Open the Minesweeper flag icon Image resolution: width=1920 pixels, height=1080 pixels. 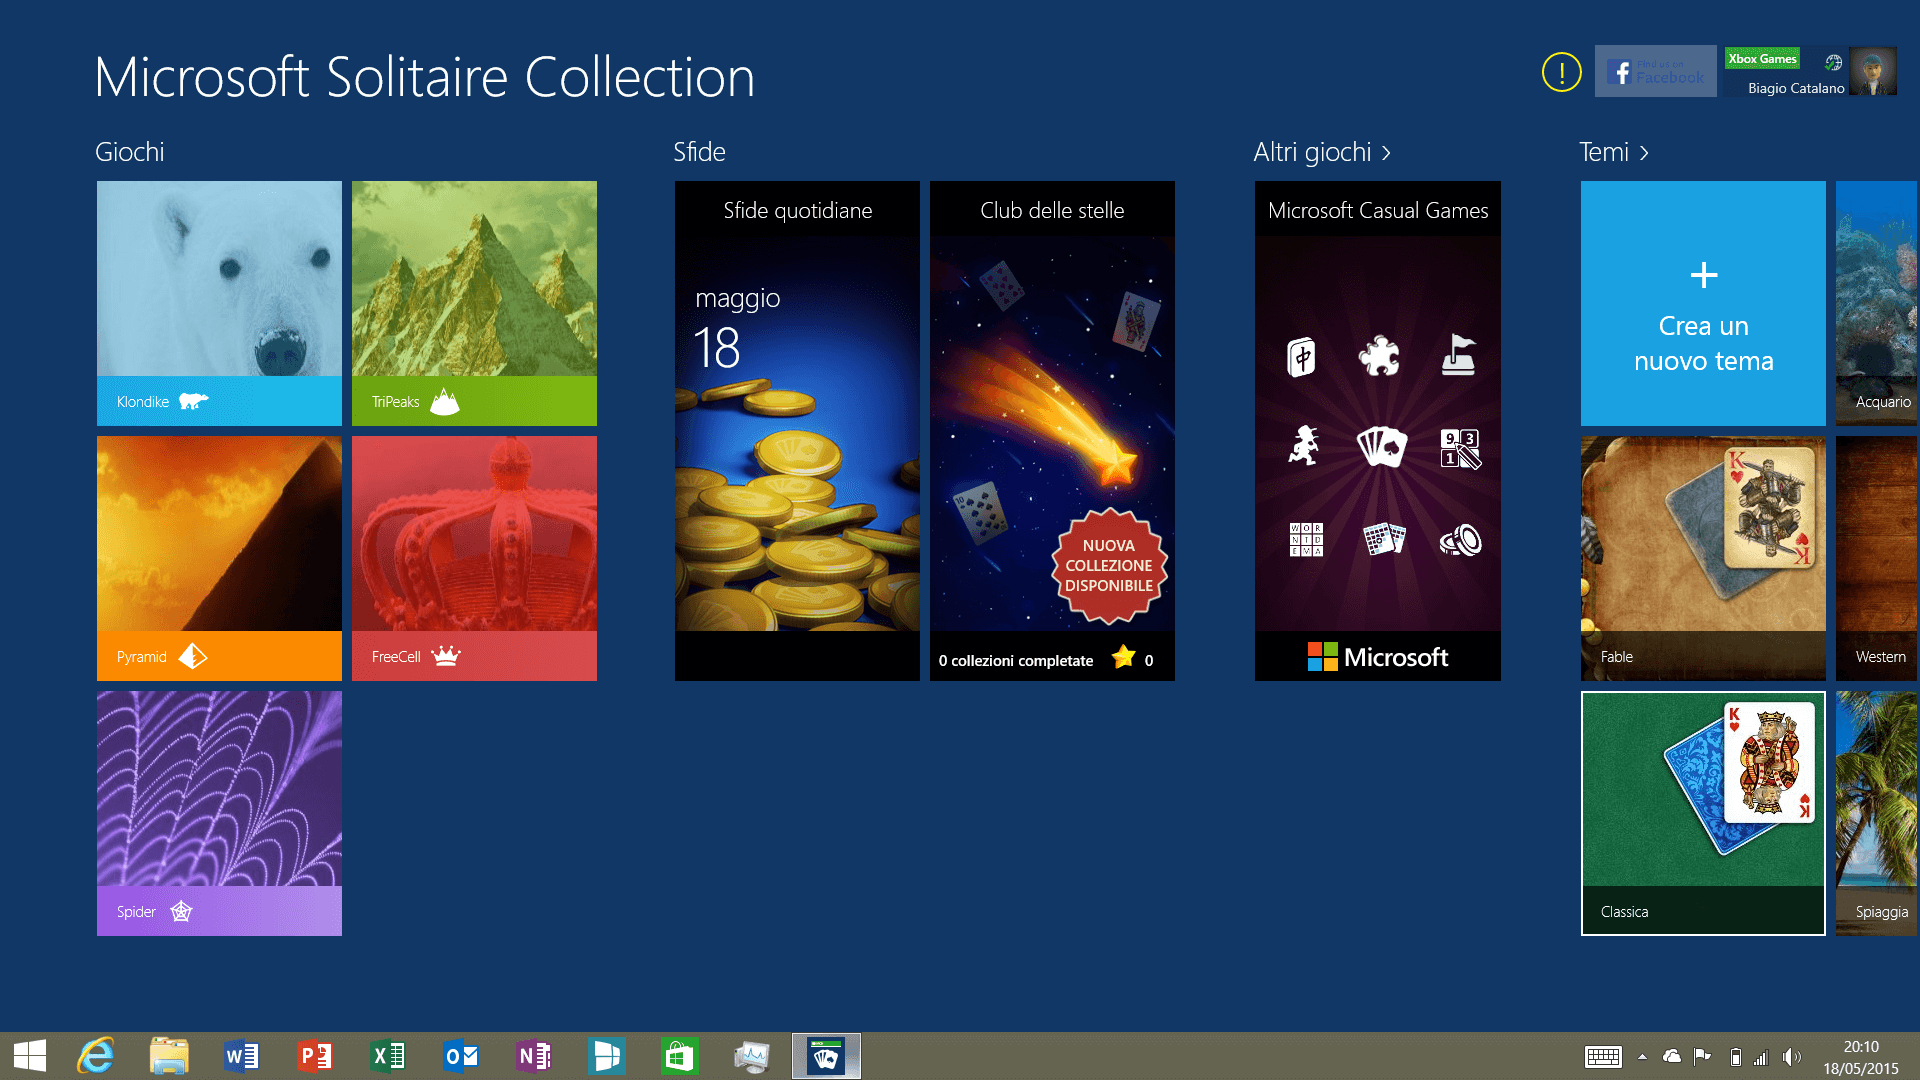click(x=1458, y=355)
